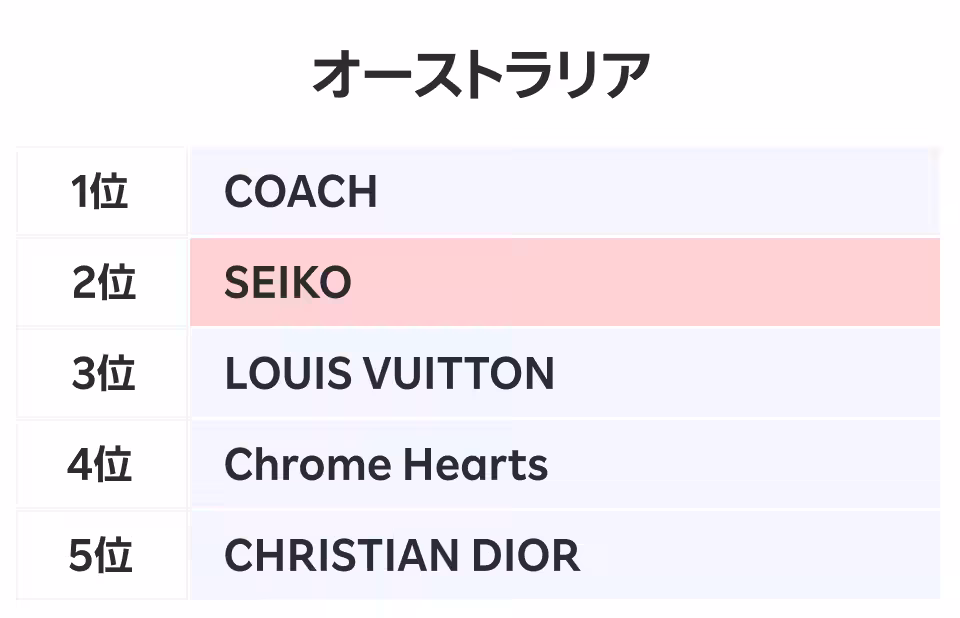Click the SEIKO text label
Screen dimensions: 960x618
(287, 284)
